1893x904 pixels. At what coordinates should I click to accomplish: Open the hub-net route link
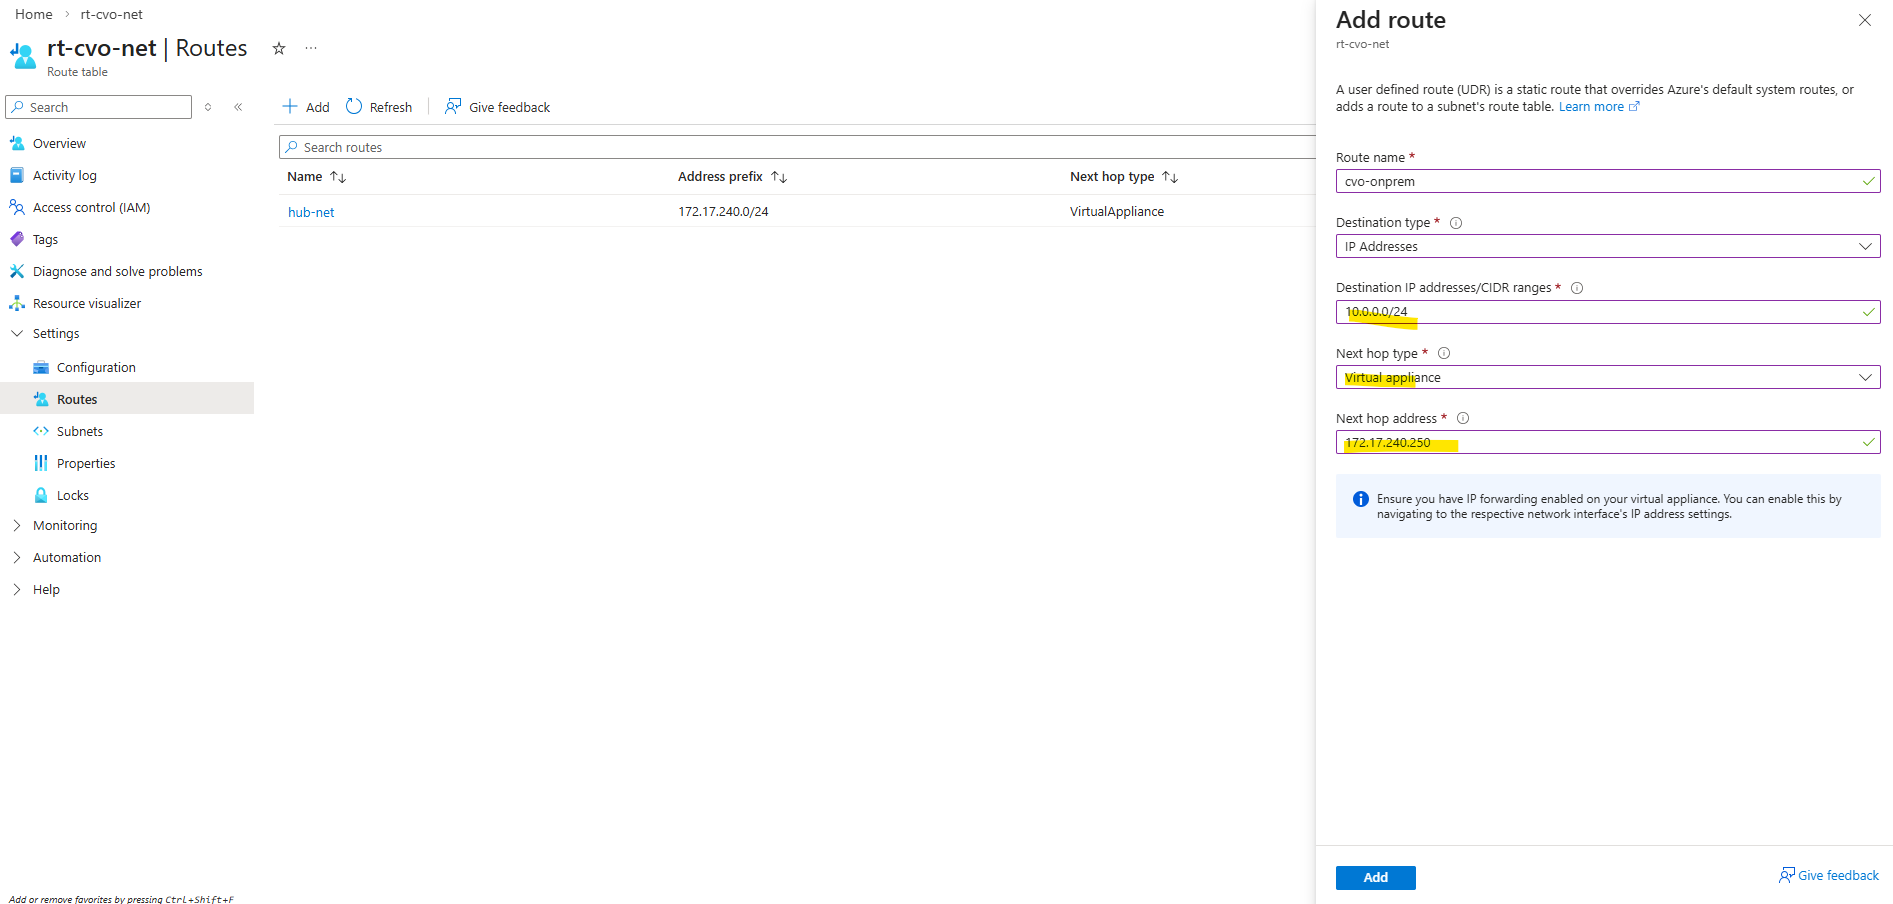(x=311, y=212)
